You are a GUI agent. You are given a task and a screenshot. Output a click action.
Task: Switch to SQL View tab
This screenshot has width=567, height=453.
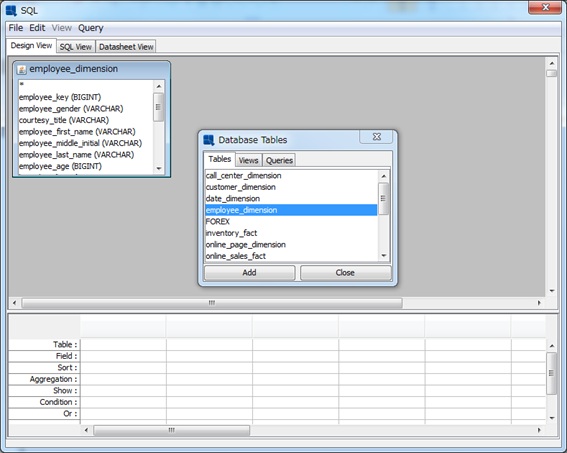(76, 47)
